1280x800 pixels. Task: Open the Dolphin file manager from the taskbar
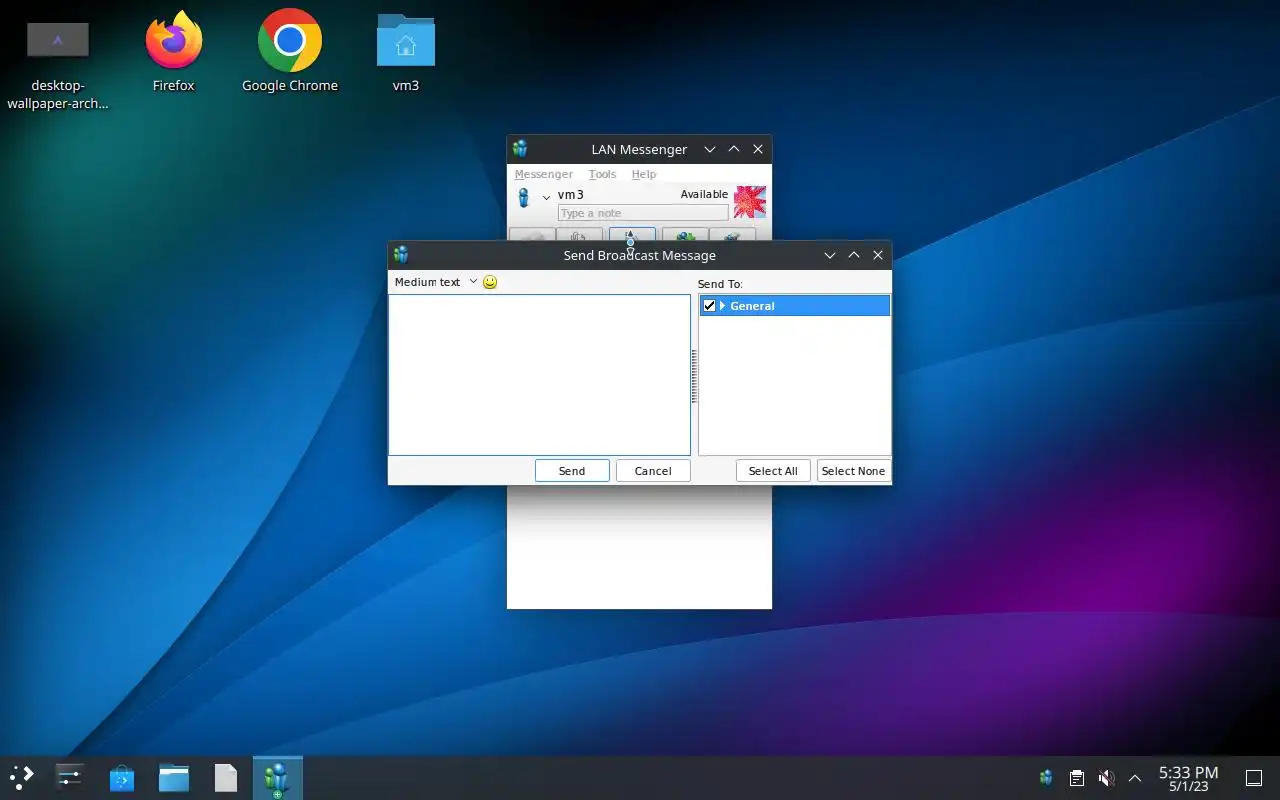click(x=174, y=777)
